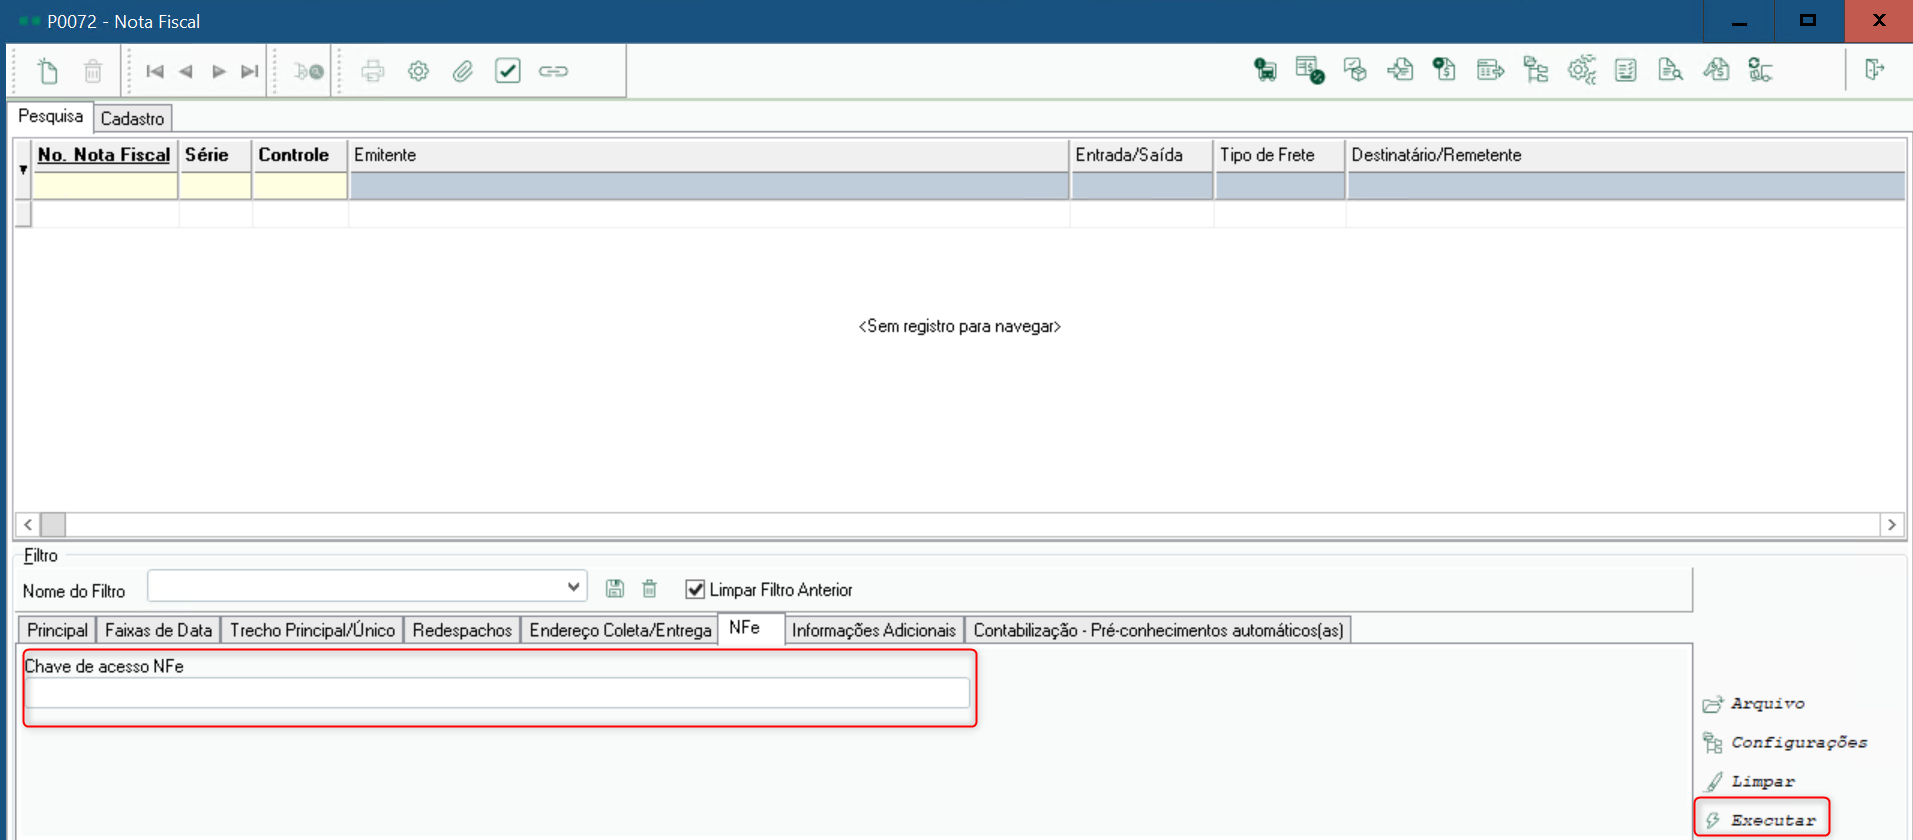Click the trash can delete icon in the main toolbar
Image resolution: width=1913 pixels, height=840 pixels.
(x=93, y=71)
